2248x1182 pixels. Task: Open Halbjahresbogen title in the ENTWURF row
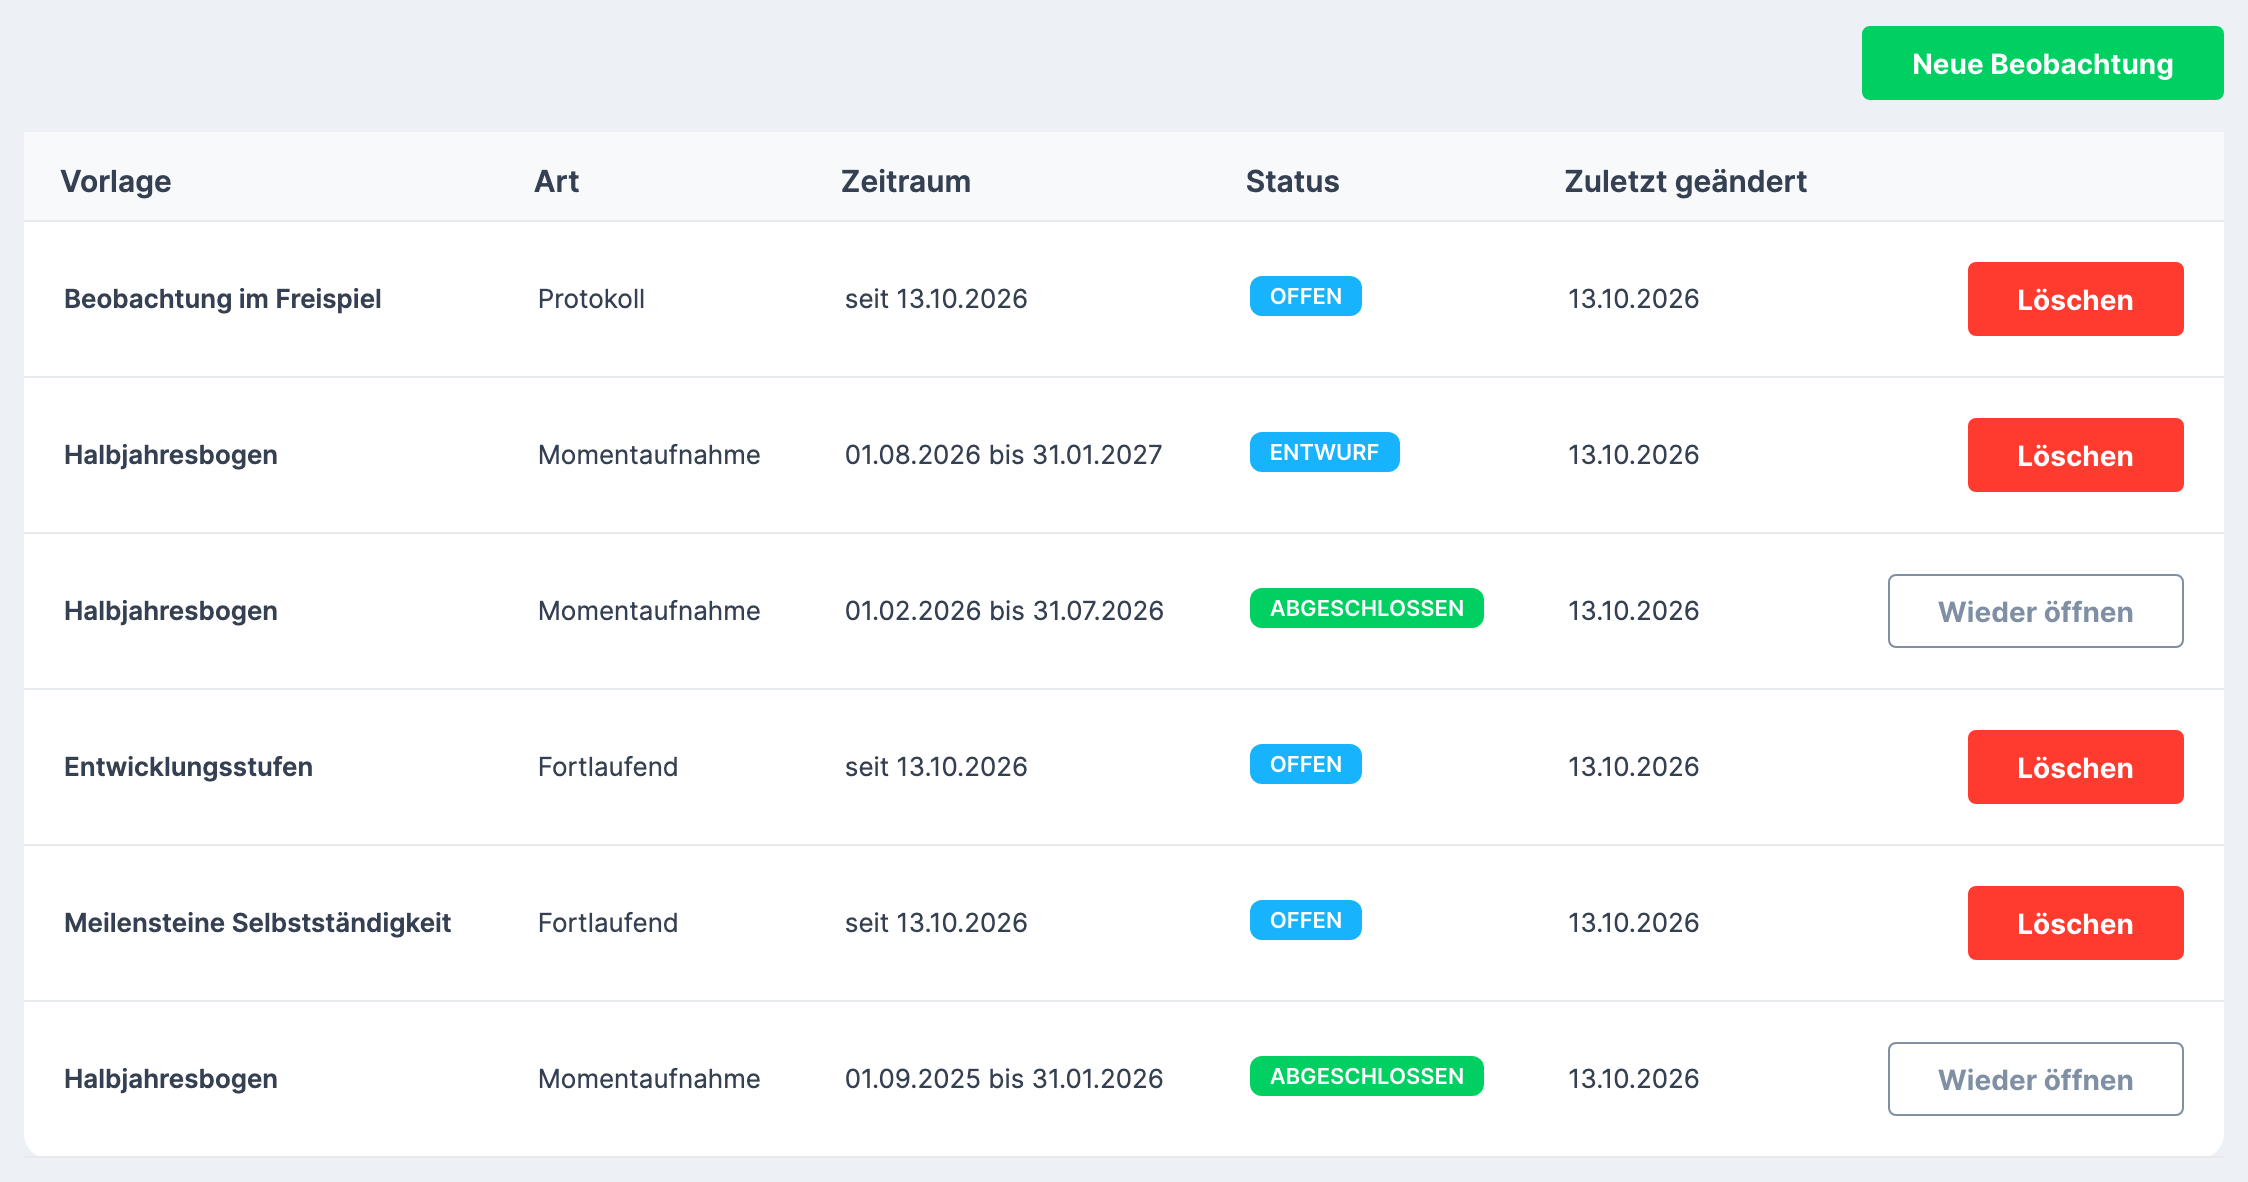pyautogui.click(x=171, y=455)
